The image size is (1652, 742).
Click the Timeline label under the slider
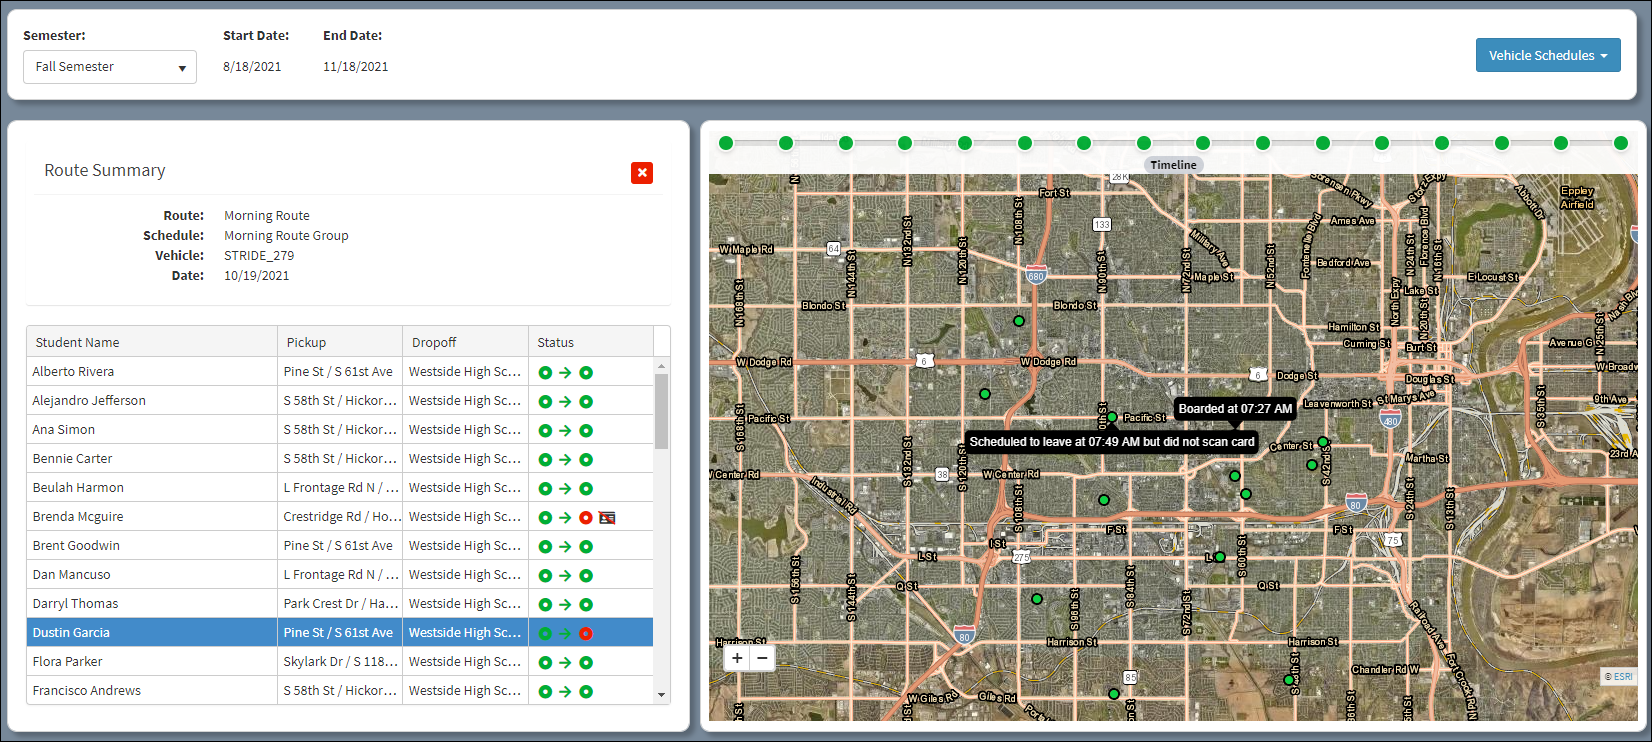click(1173, 165)
